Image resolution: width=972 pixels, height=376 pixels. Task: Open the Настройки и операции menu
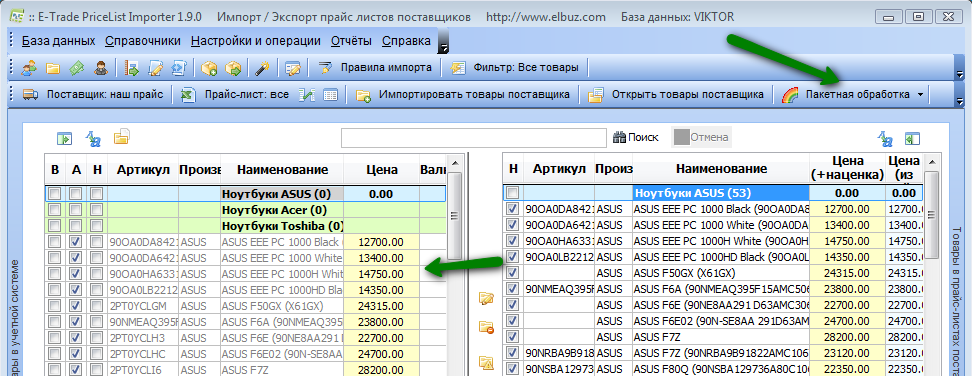255,41
